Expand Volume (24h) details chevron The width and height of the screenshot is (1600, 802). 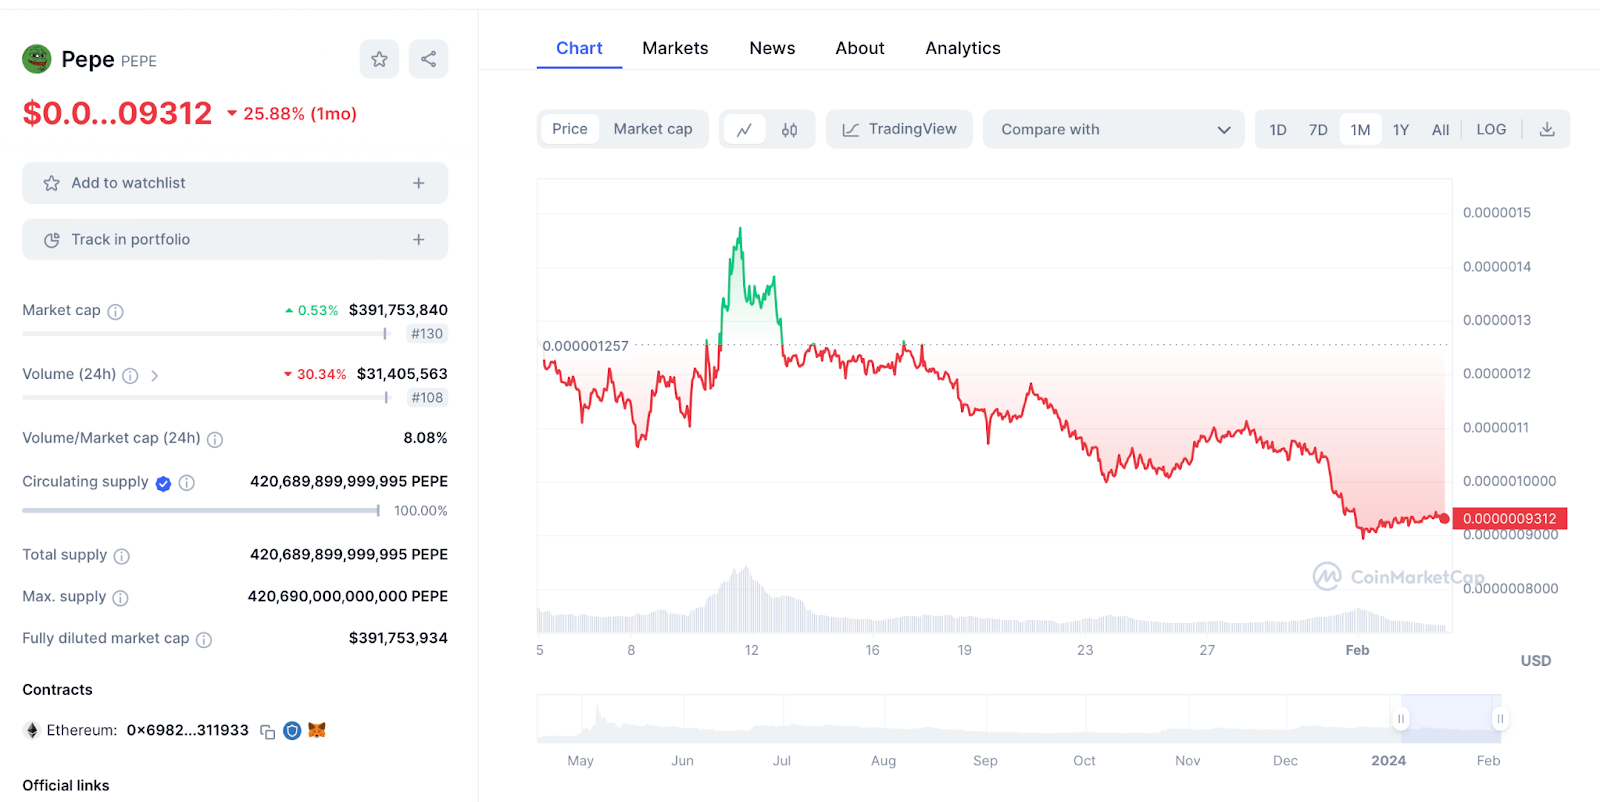point(154,375)
